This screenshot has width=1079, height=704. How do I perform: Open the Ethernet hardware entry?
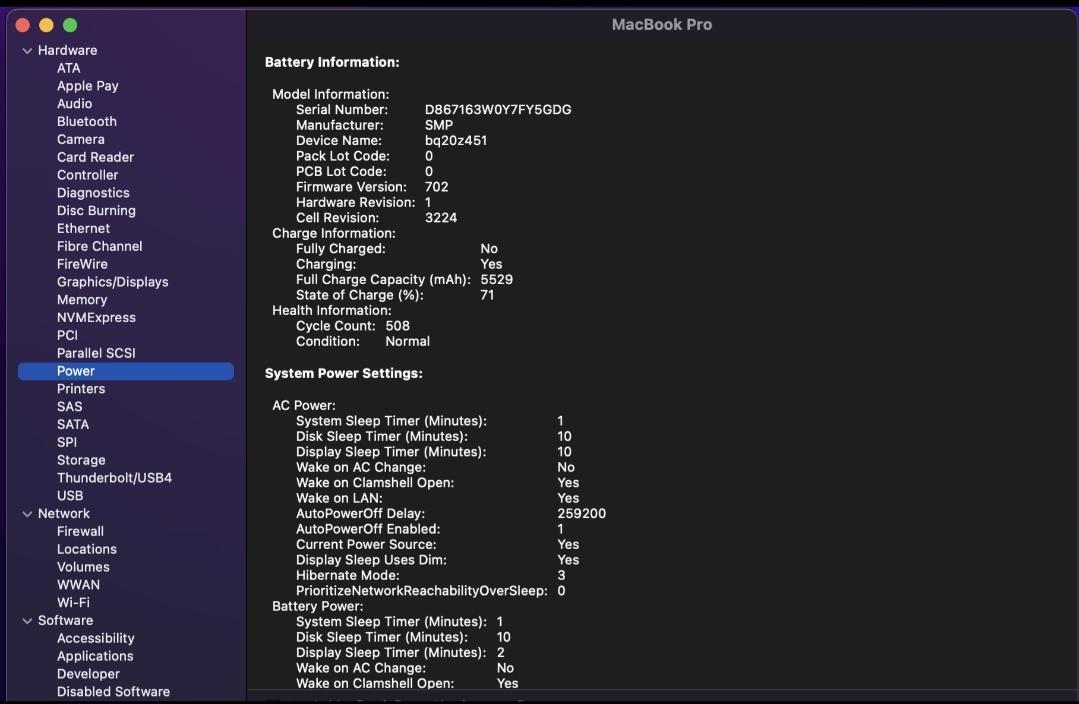(83, 228)
